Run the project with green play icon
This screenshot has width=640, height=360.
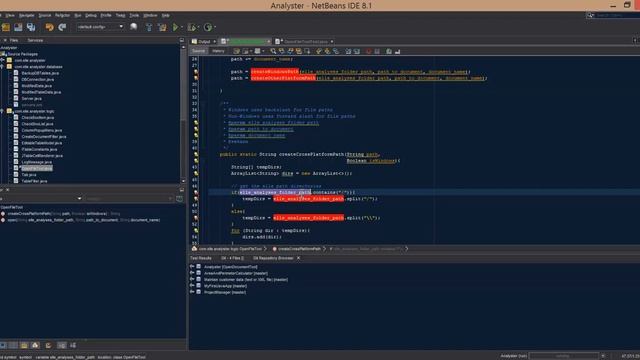[176, 27]
